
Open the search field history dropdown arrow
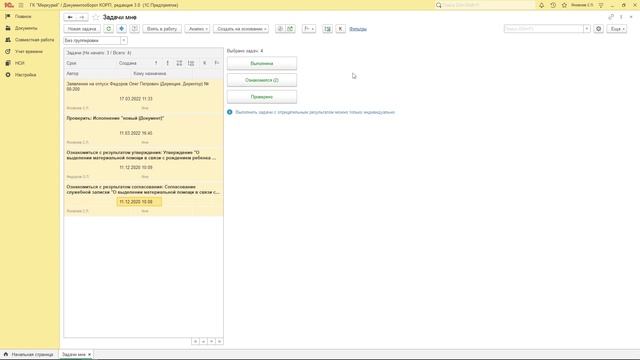pyautogui.click(x=587, y=29)
